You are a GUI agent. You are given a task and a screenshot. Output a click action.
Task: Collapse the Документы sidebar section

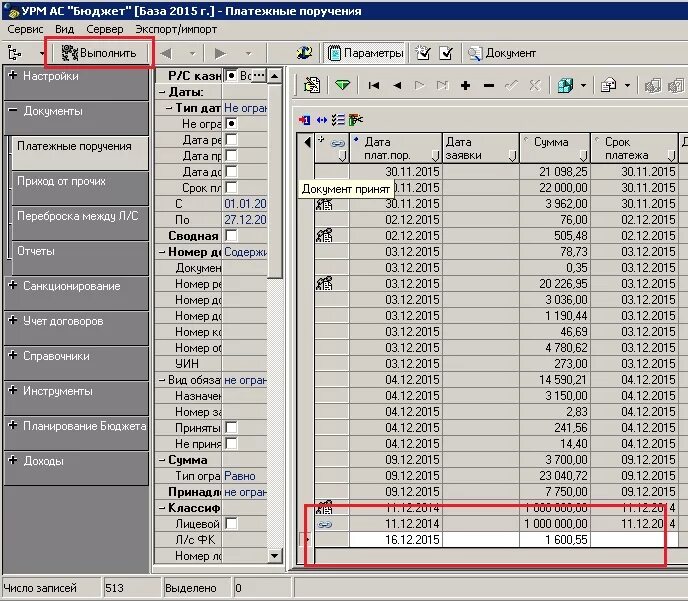tap(13, 110)
